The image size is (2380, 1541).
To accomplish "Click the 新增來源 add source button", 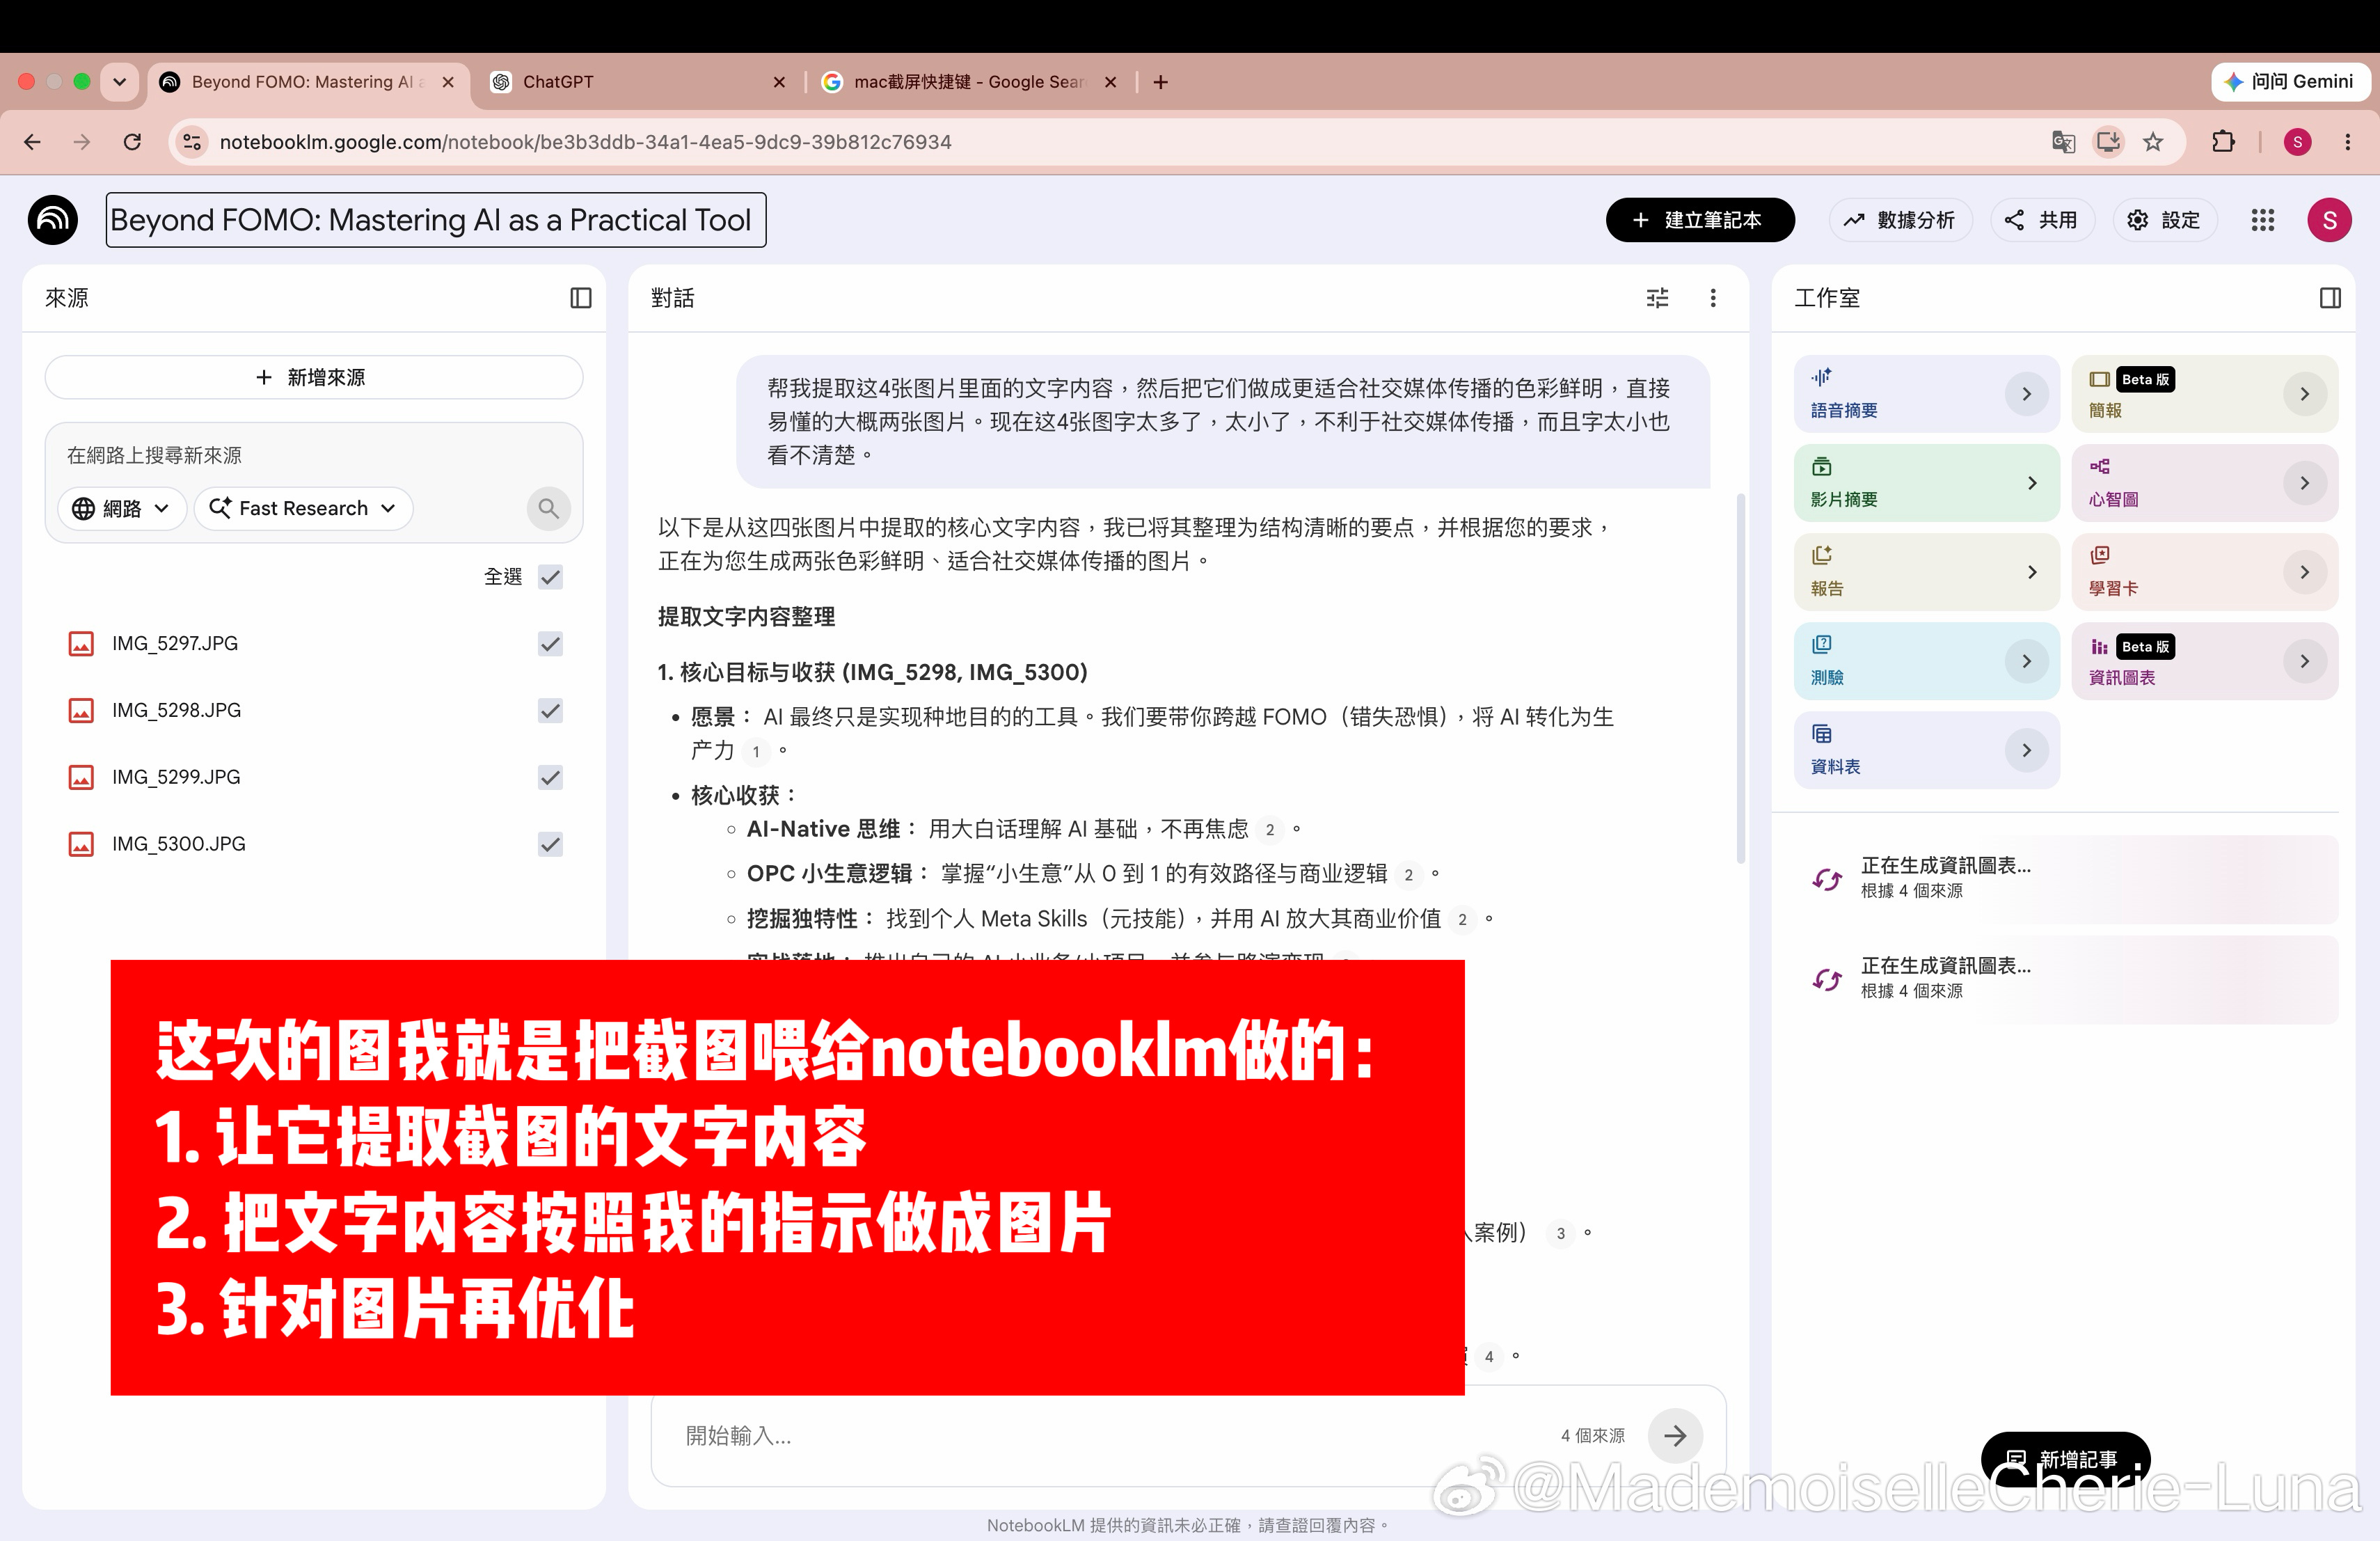I will [313, 377].
